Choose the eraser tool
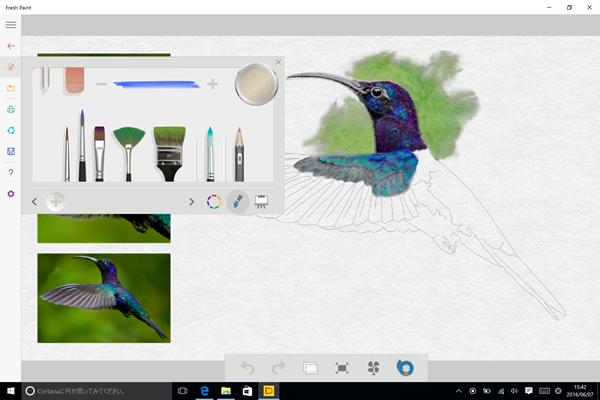 pyautogui.click(x=74, y=80)
